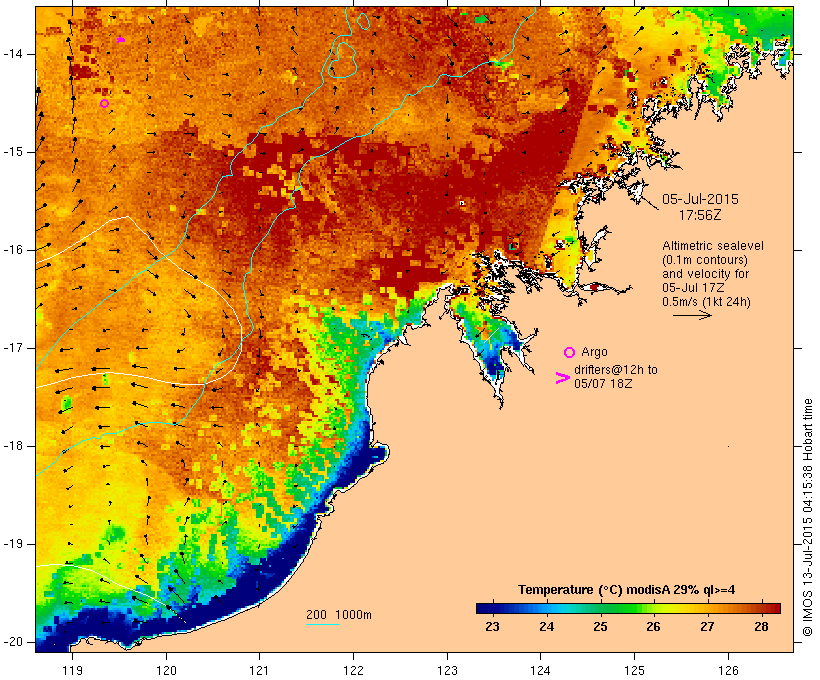Click the magenta Argo float marker near 119.3E
This screenshot has height=680, width=820.
click(x=105, y=104)
